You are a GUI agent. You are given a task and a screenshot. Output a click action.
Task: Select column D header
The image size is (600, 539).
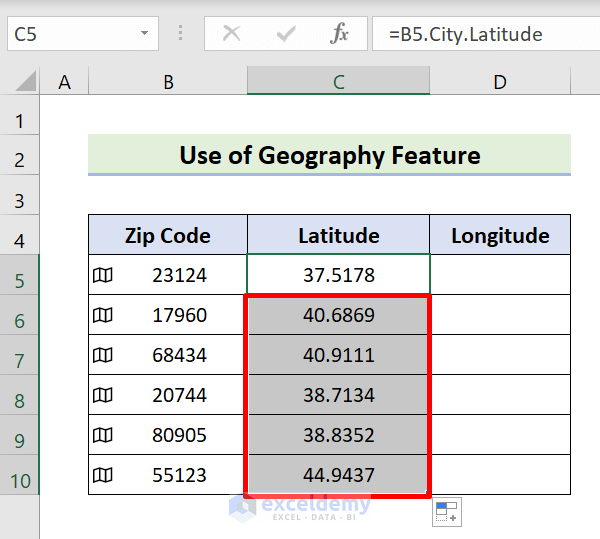tap(499, 82)
